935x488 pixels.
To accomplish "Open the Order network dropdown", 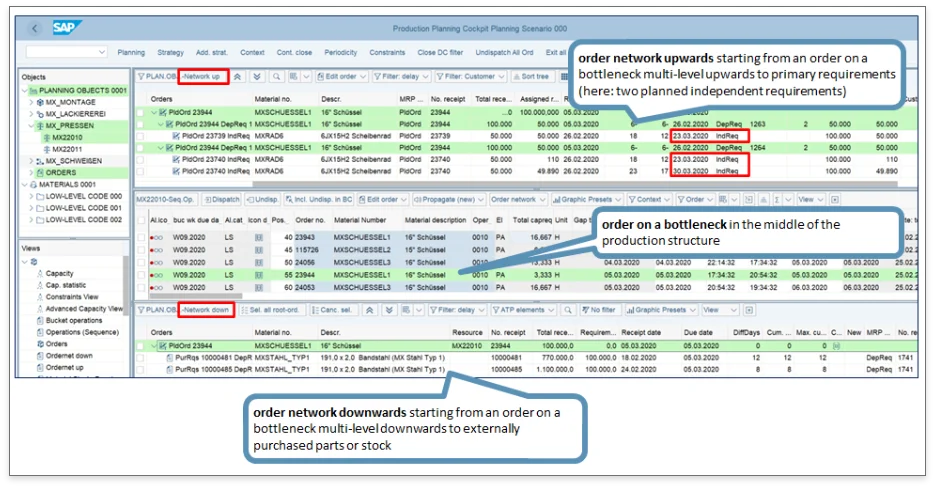I will click(x=518, y=199).
